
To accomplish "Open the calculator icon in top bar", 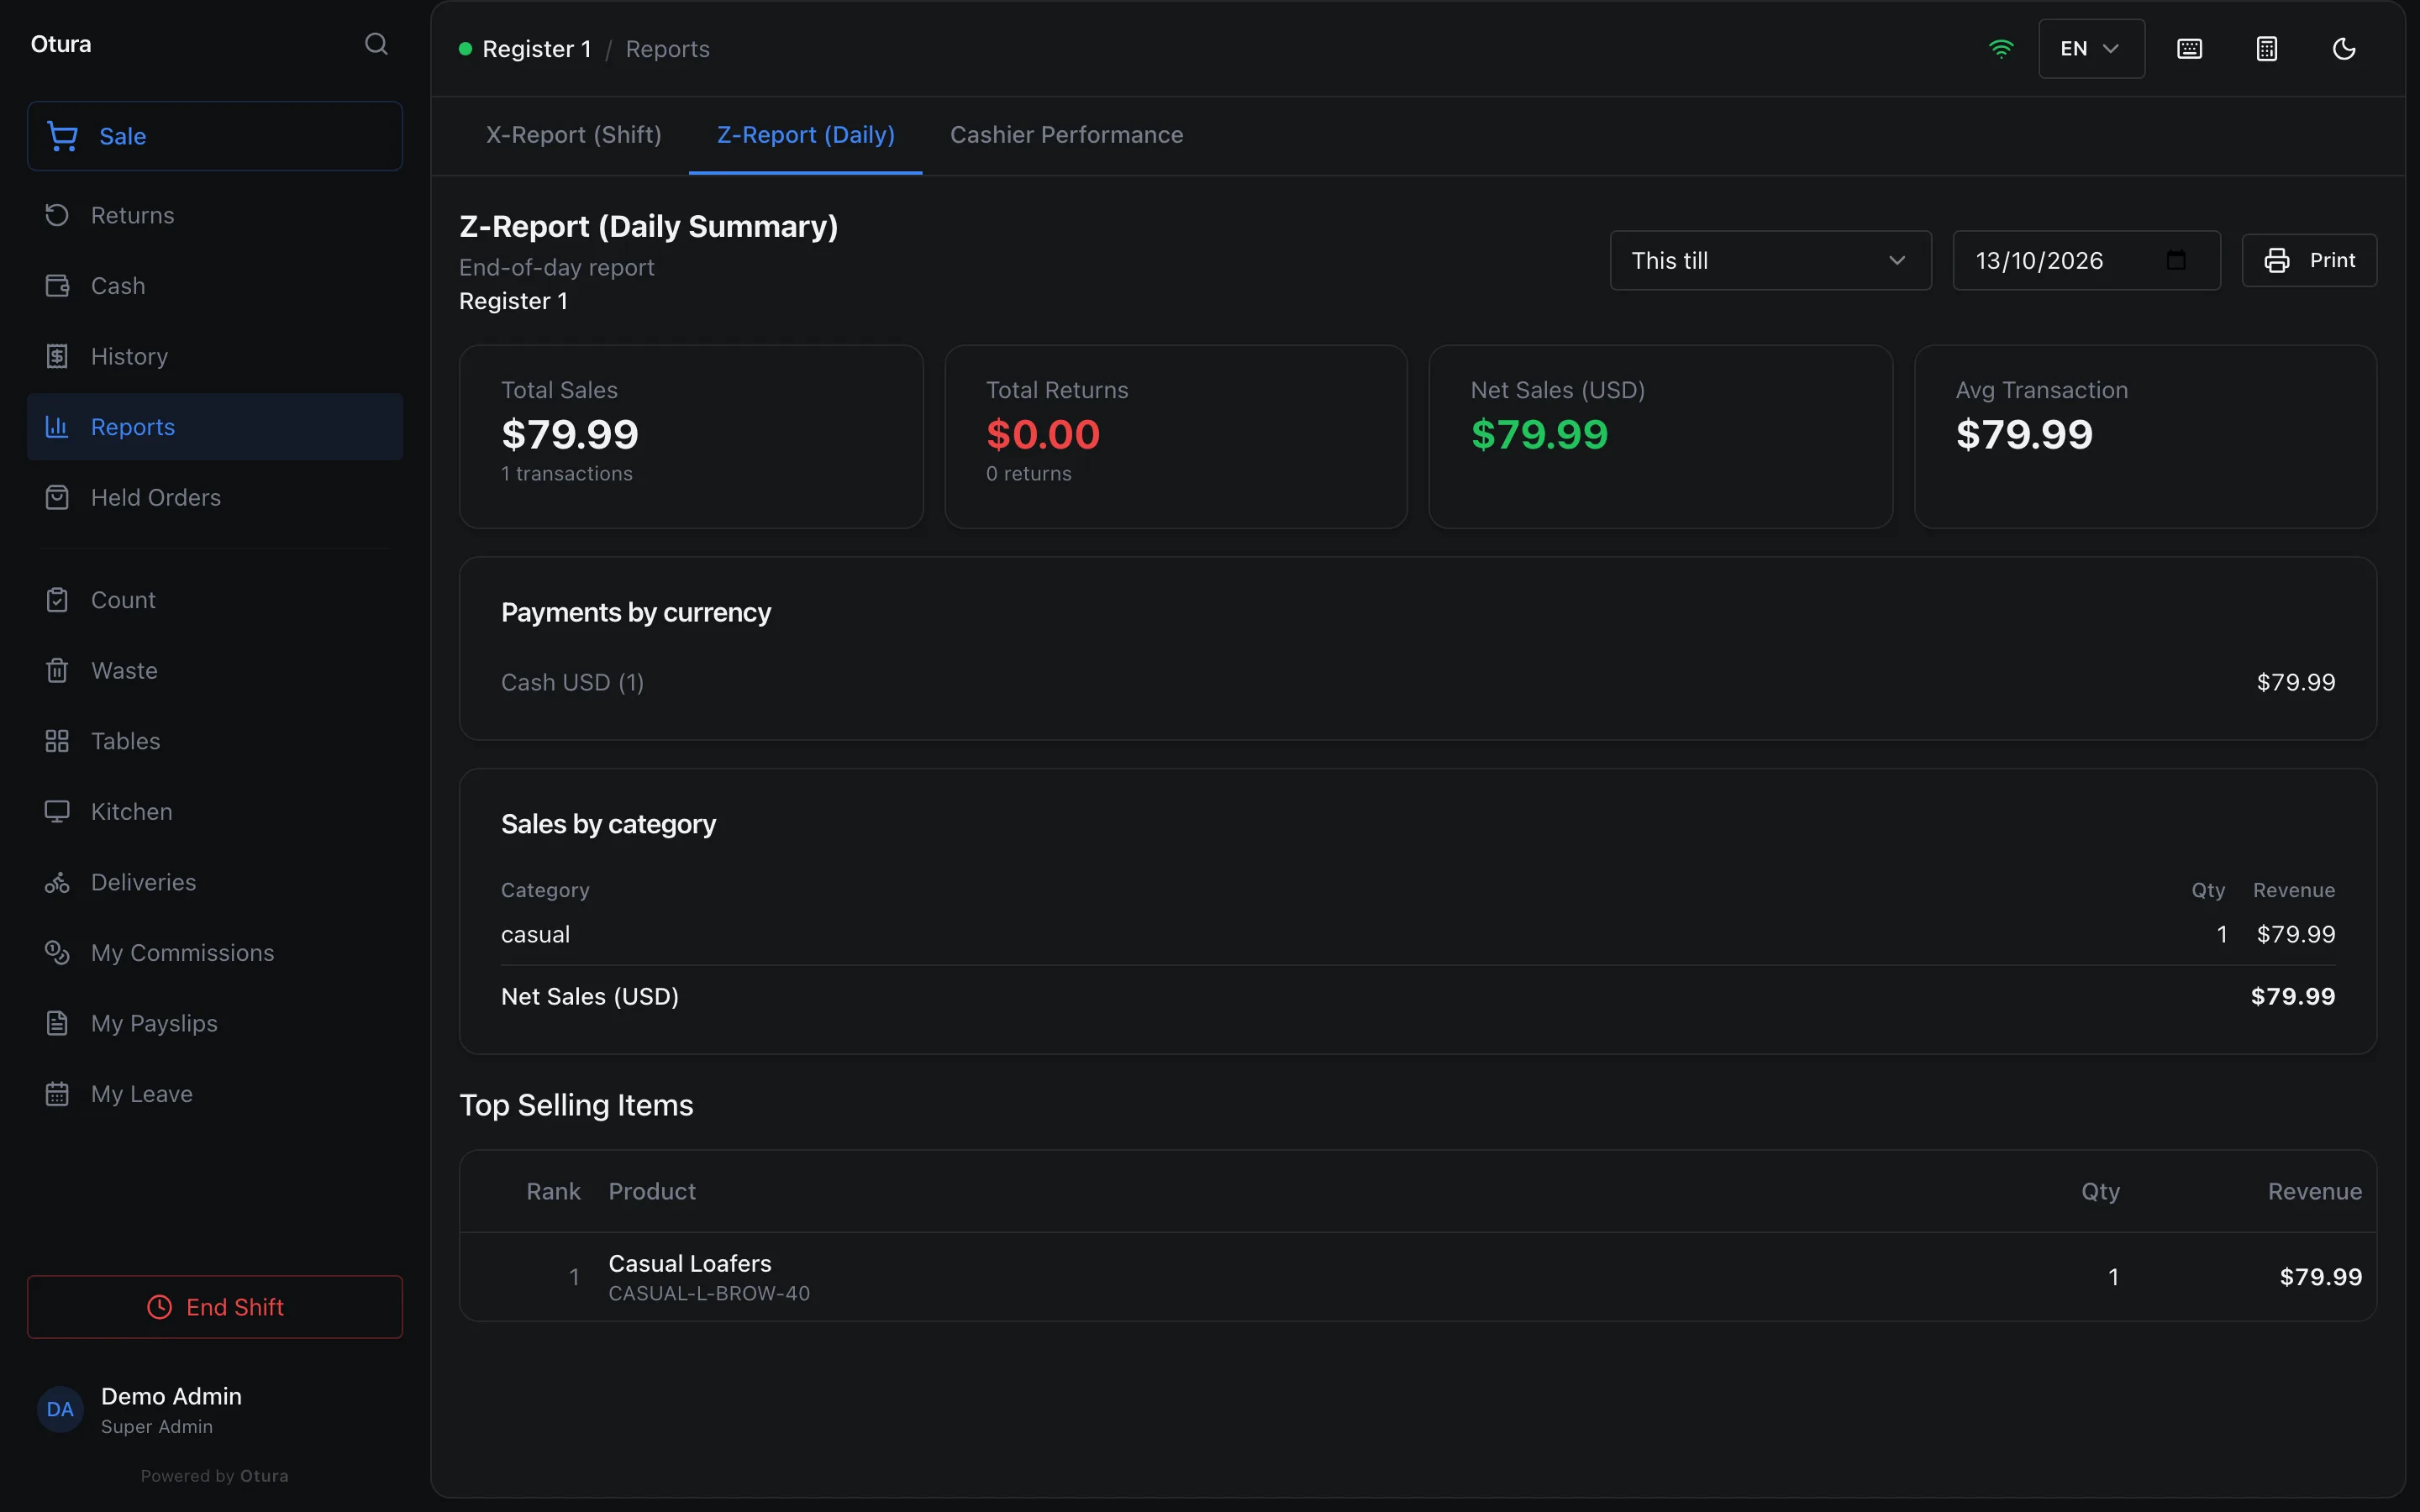I will 2267,49.
